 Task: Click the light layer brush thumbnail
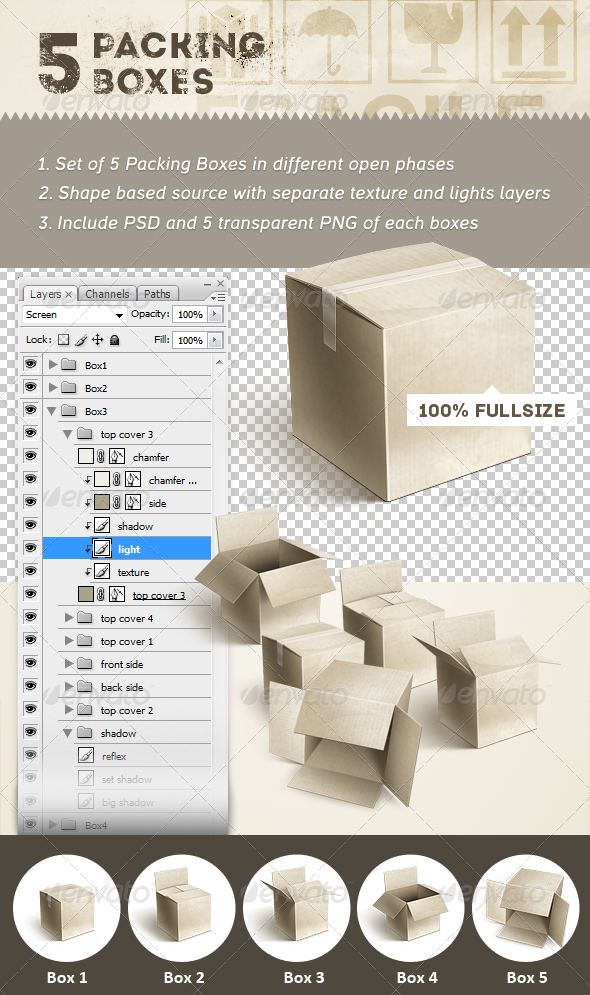102,549
